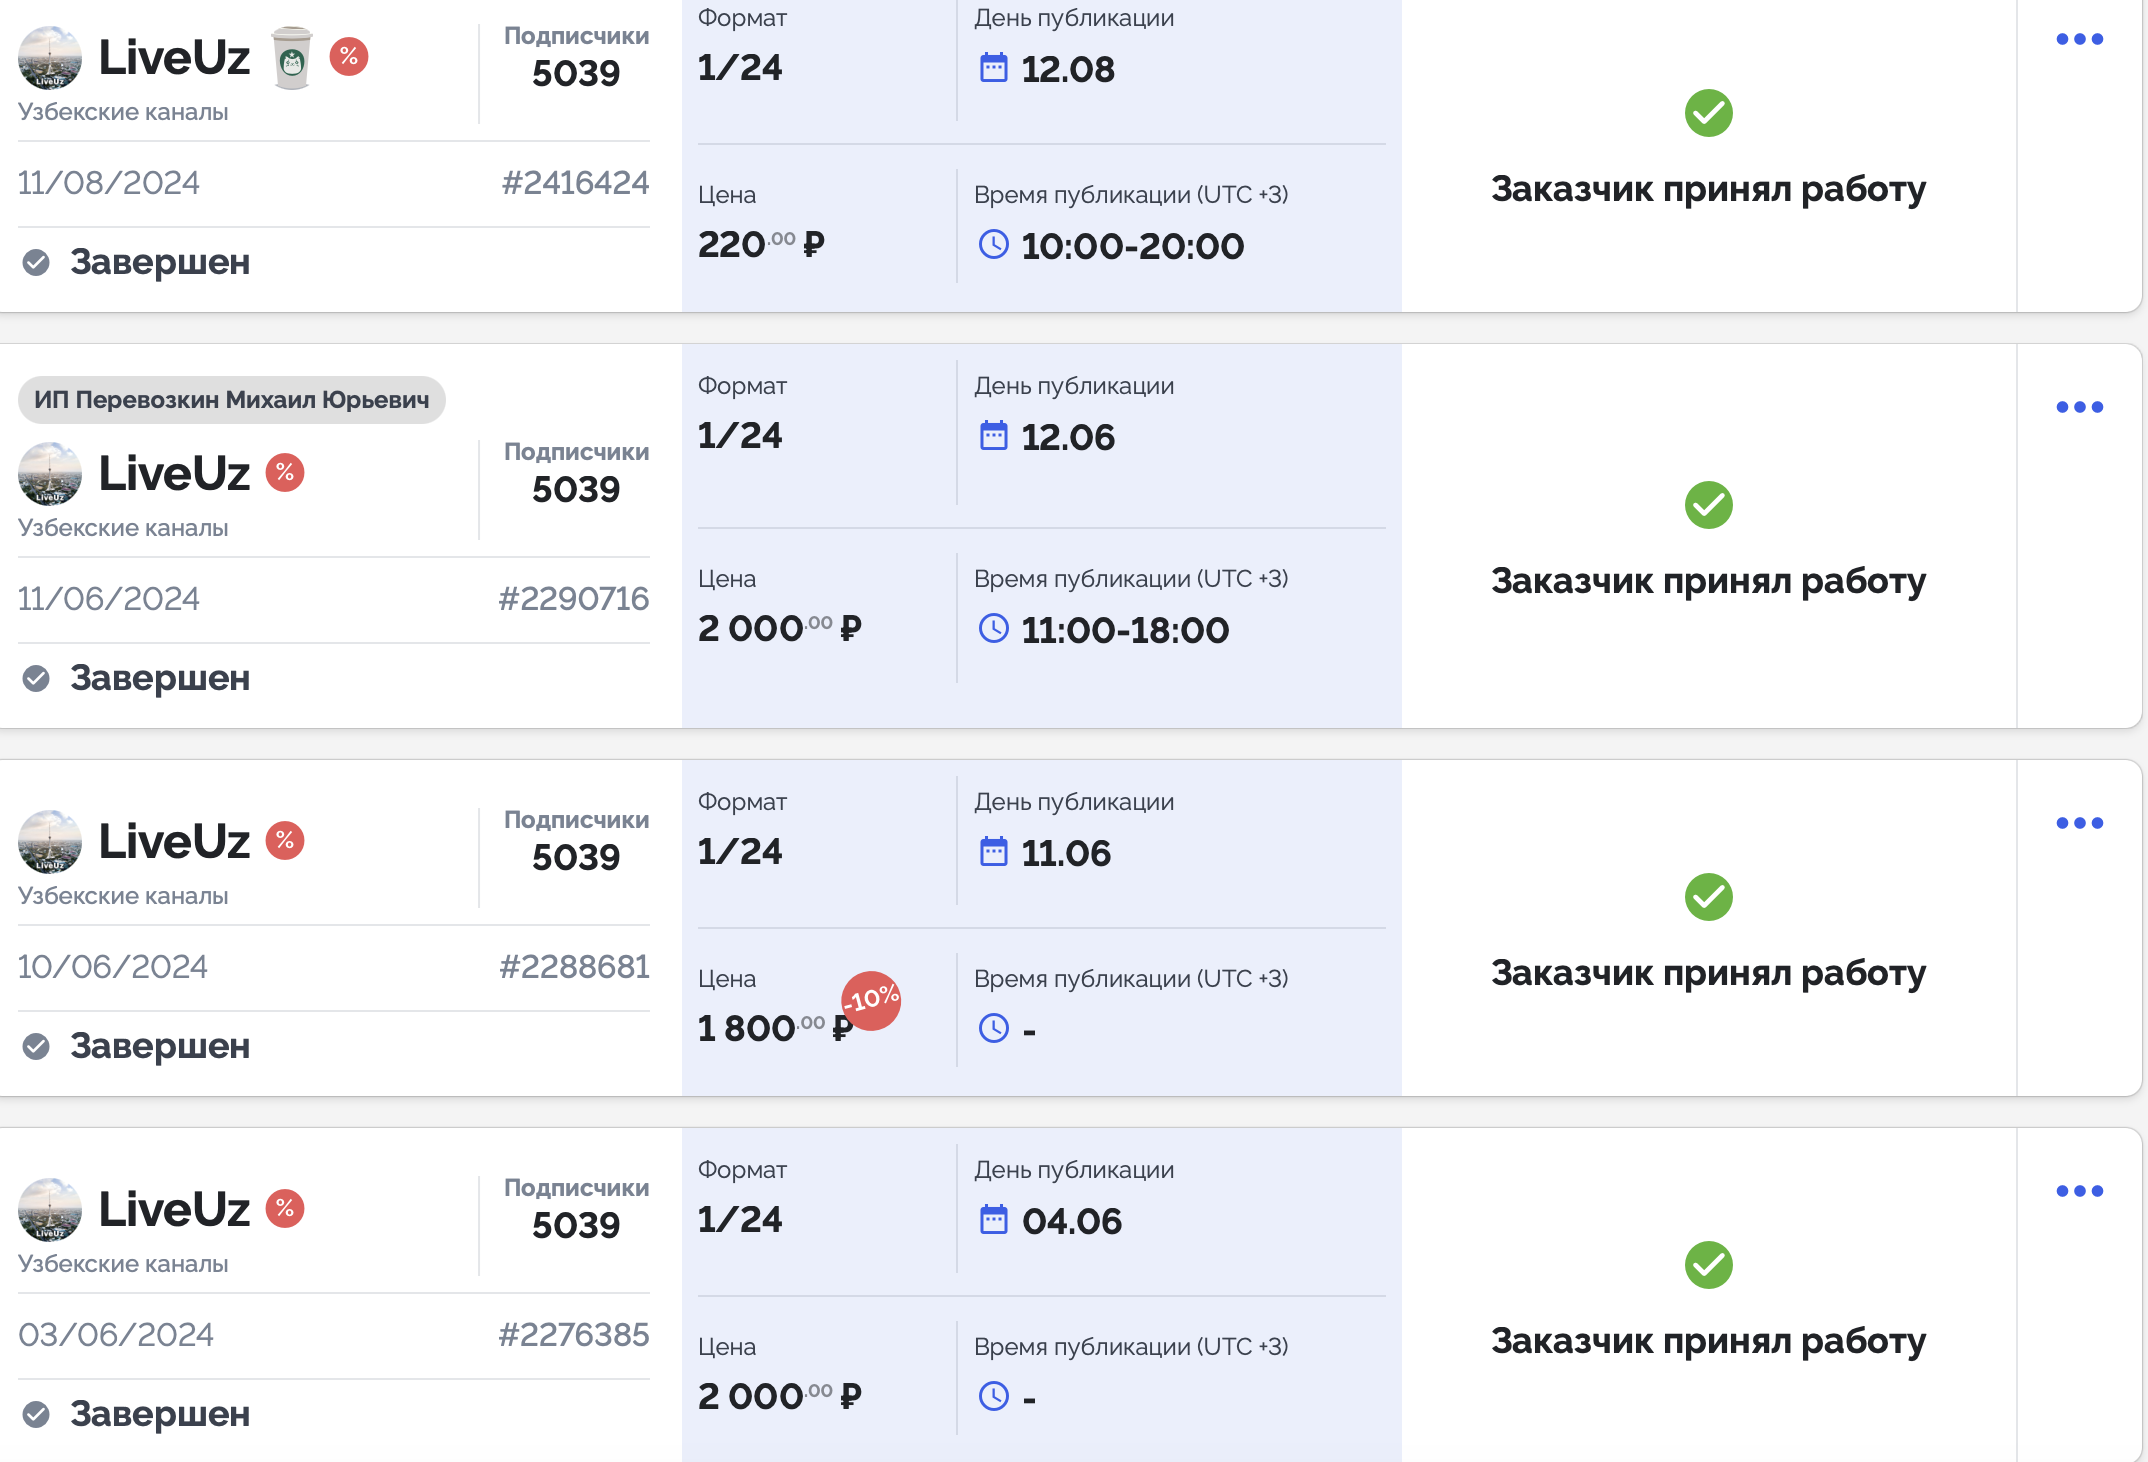Click the calendar icon next to 04.06

pos(993,1220)
